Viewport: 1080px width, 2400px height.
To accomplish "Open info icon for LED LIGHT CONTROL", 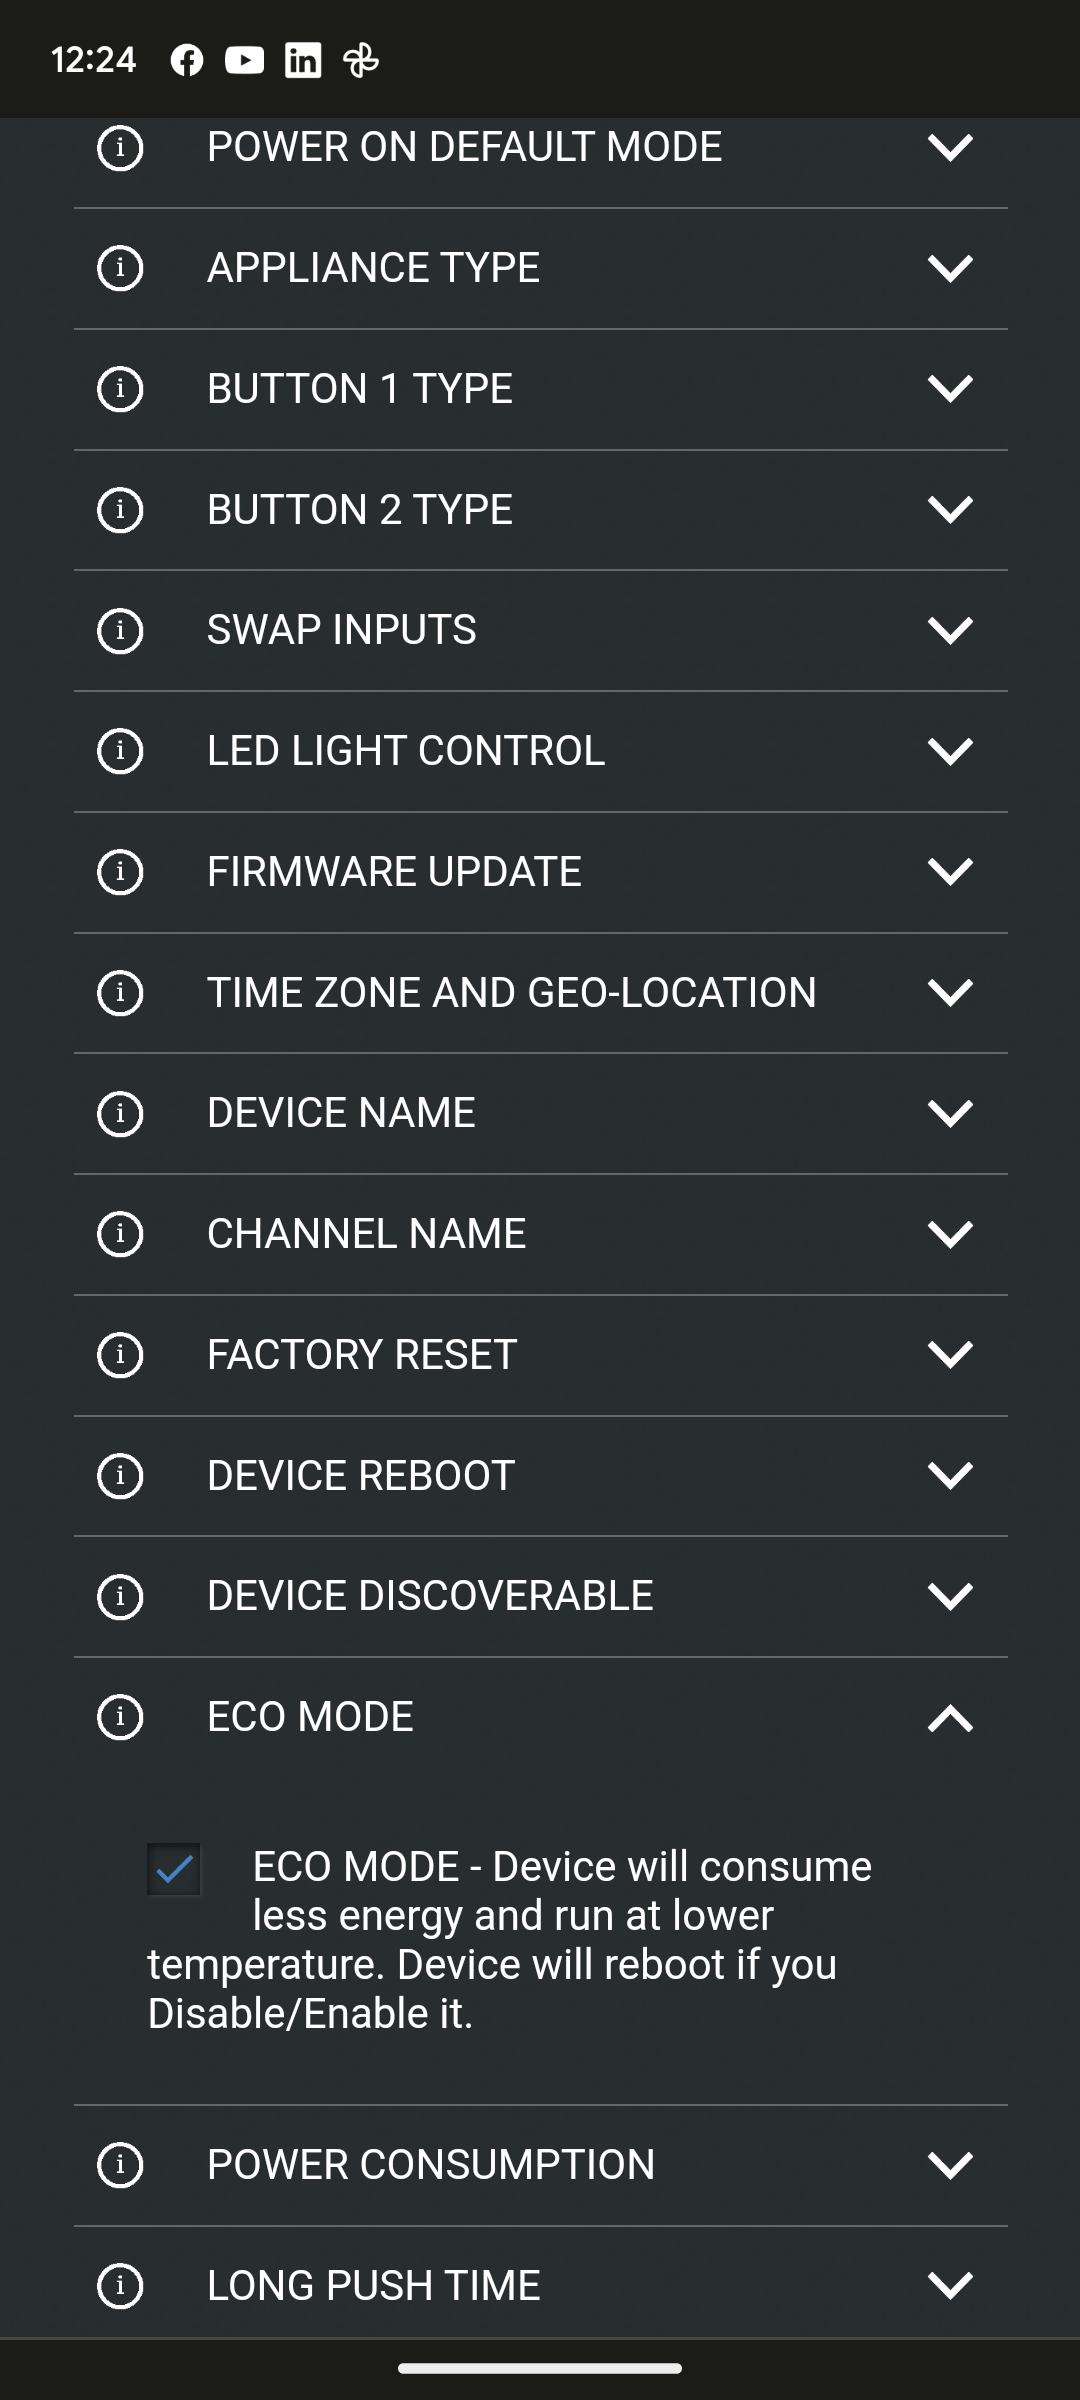I will 120,751.
